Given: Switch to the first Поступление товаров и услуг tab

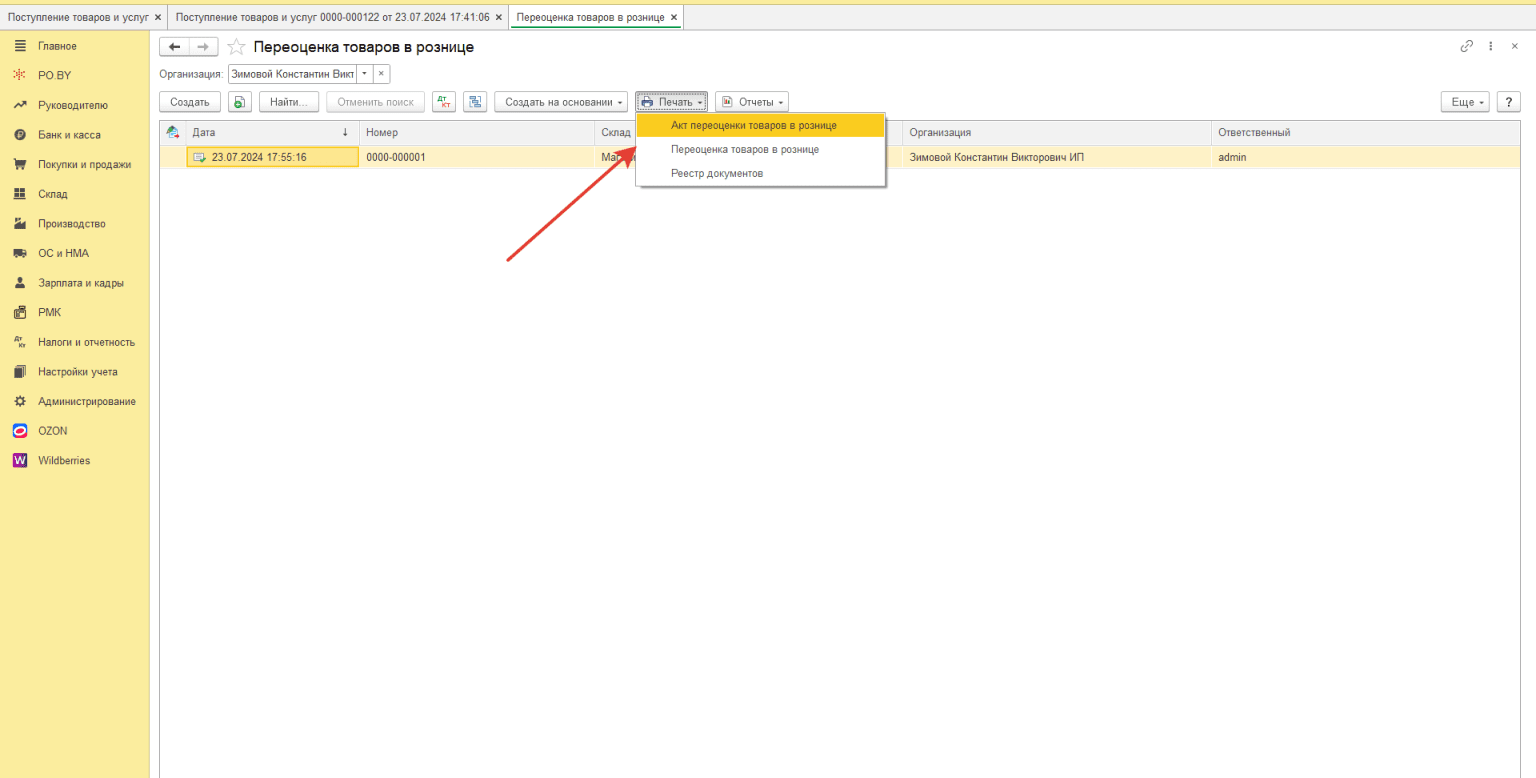Looking at the screenshot, I should tap(78, 17).
